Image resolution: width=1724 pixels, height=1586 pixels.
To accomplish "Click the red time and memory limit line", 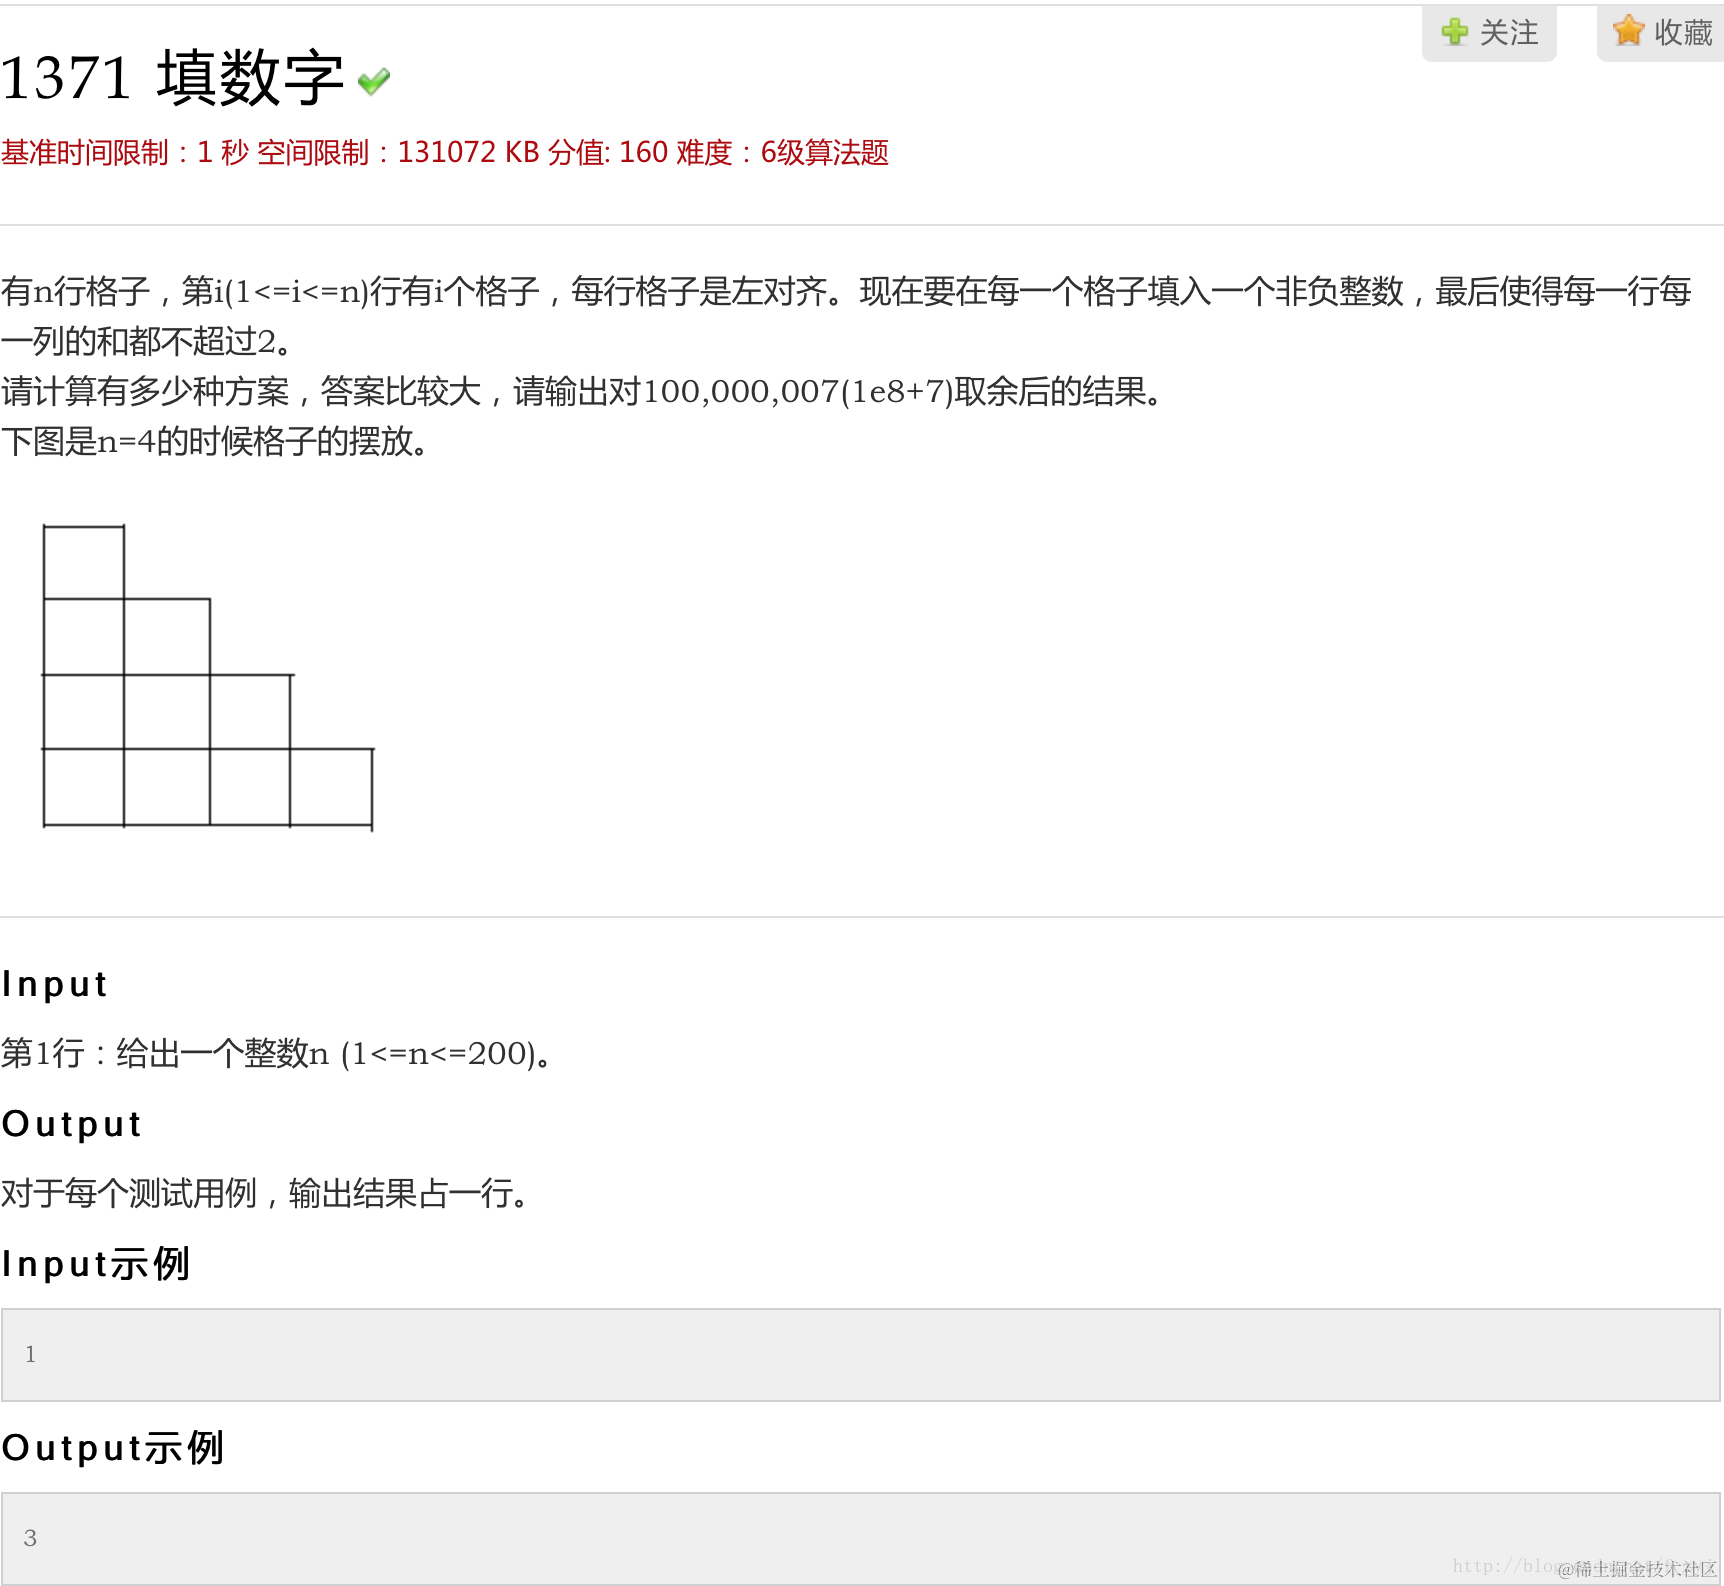I will click(x=445, y=153).
